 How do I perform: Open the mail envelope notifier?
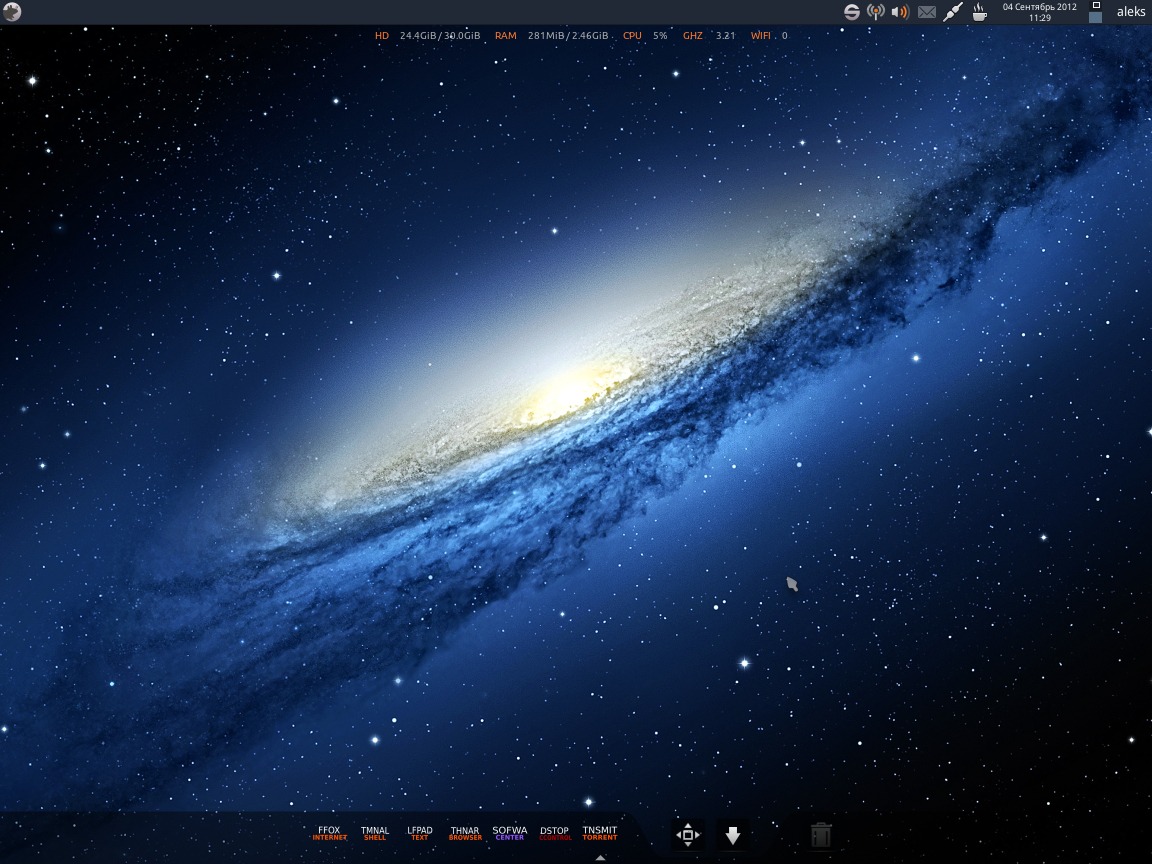click(x=927, y=12)
